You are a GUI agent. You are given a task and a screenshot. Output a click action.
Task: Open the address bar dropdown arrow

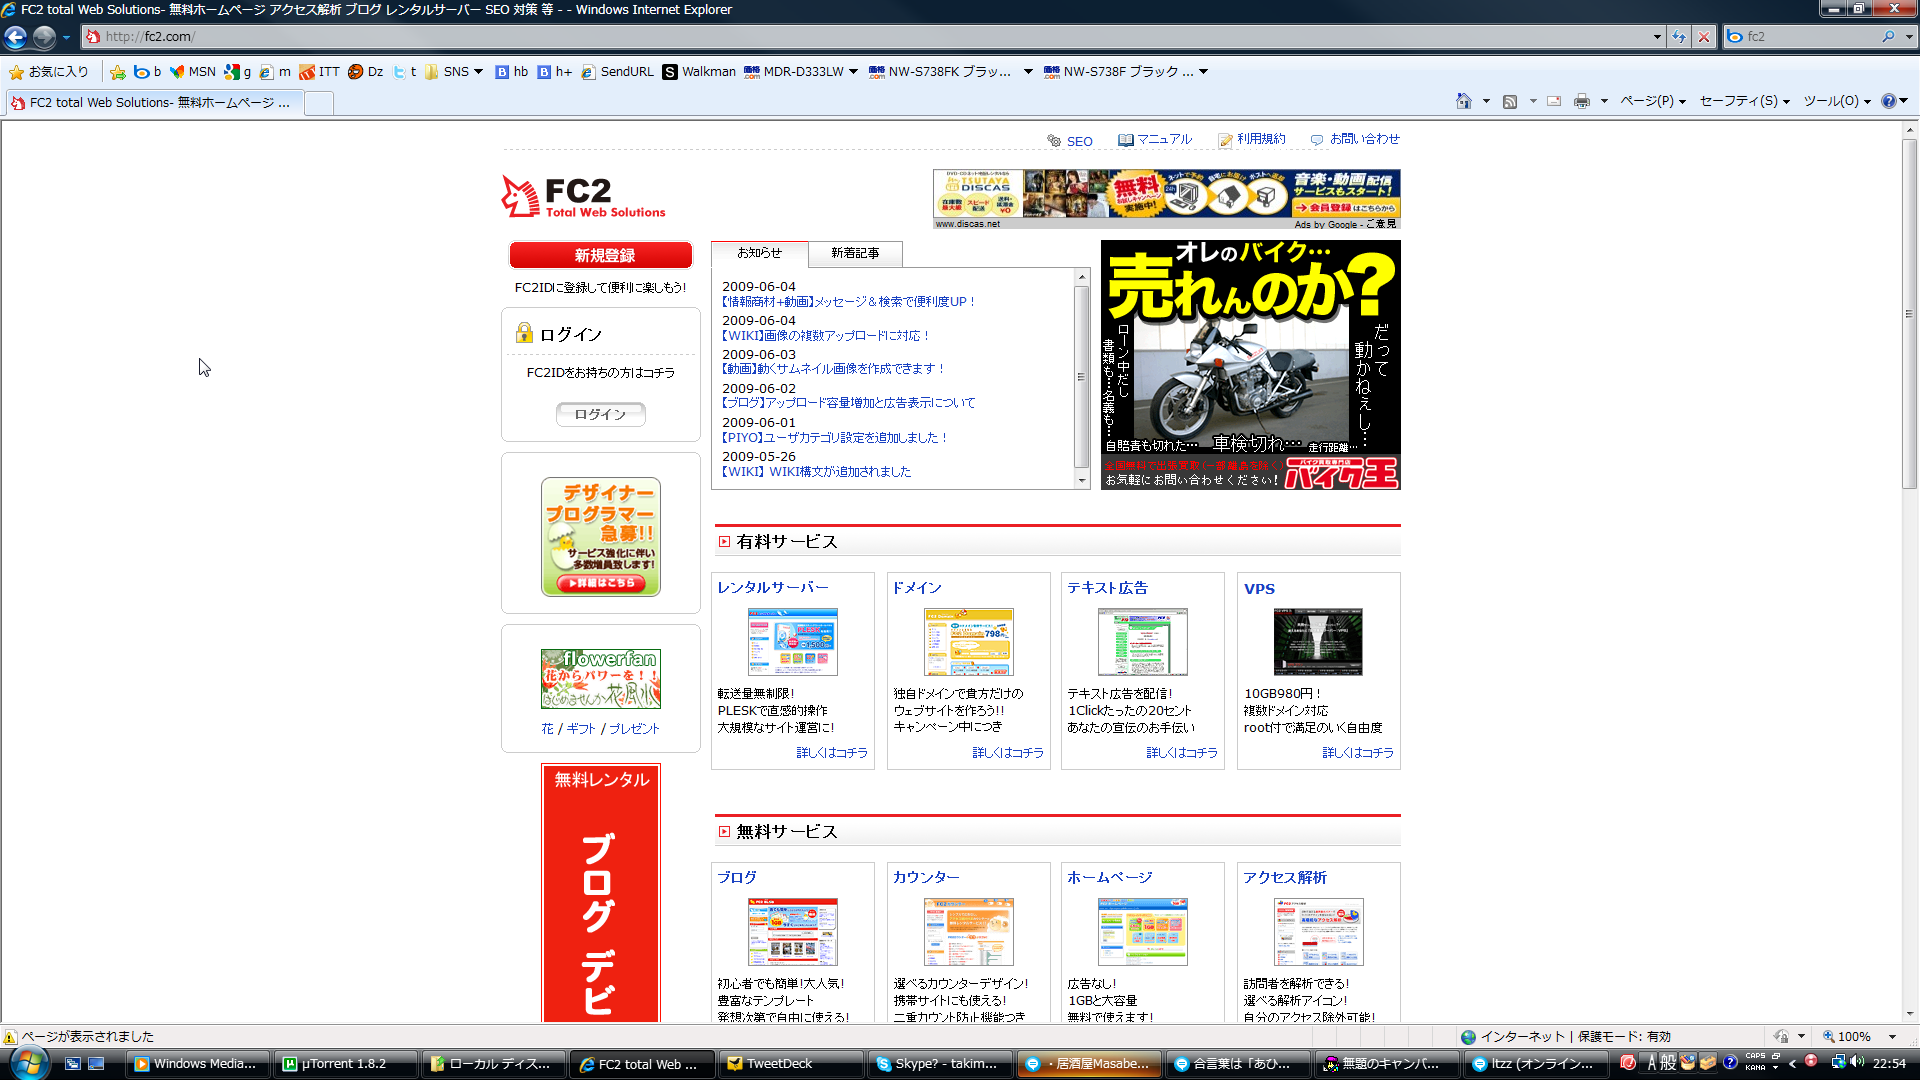(1657, 37)
